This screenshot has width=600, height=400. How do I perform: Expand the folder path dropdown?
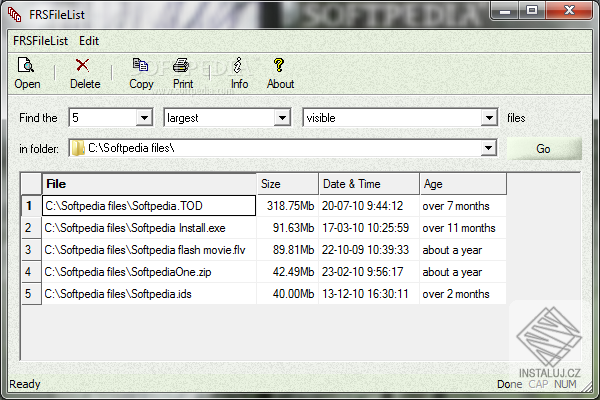coord(488,148)
